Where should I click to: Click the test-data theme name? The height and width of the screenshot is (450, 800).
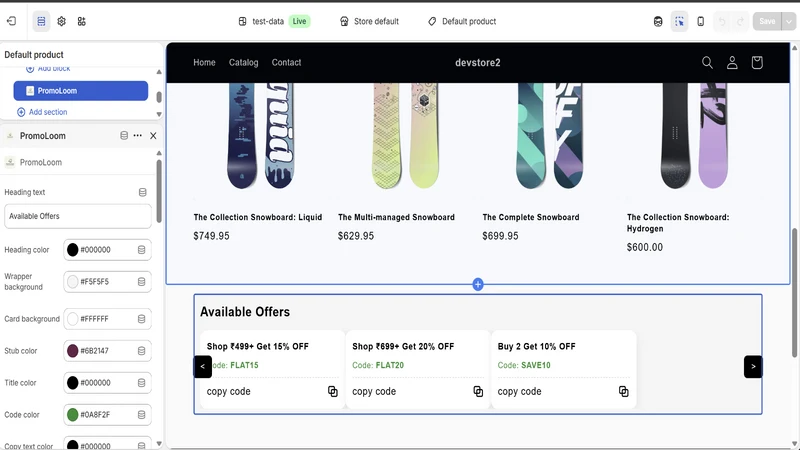click(268, 21)
